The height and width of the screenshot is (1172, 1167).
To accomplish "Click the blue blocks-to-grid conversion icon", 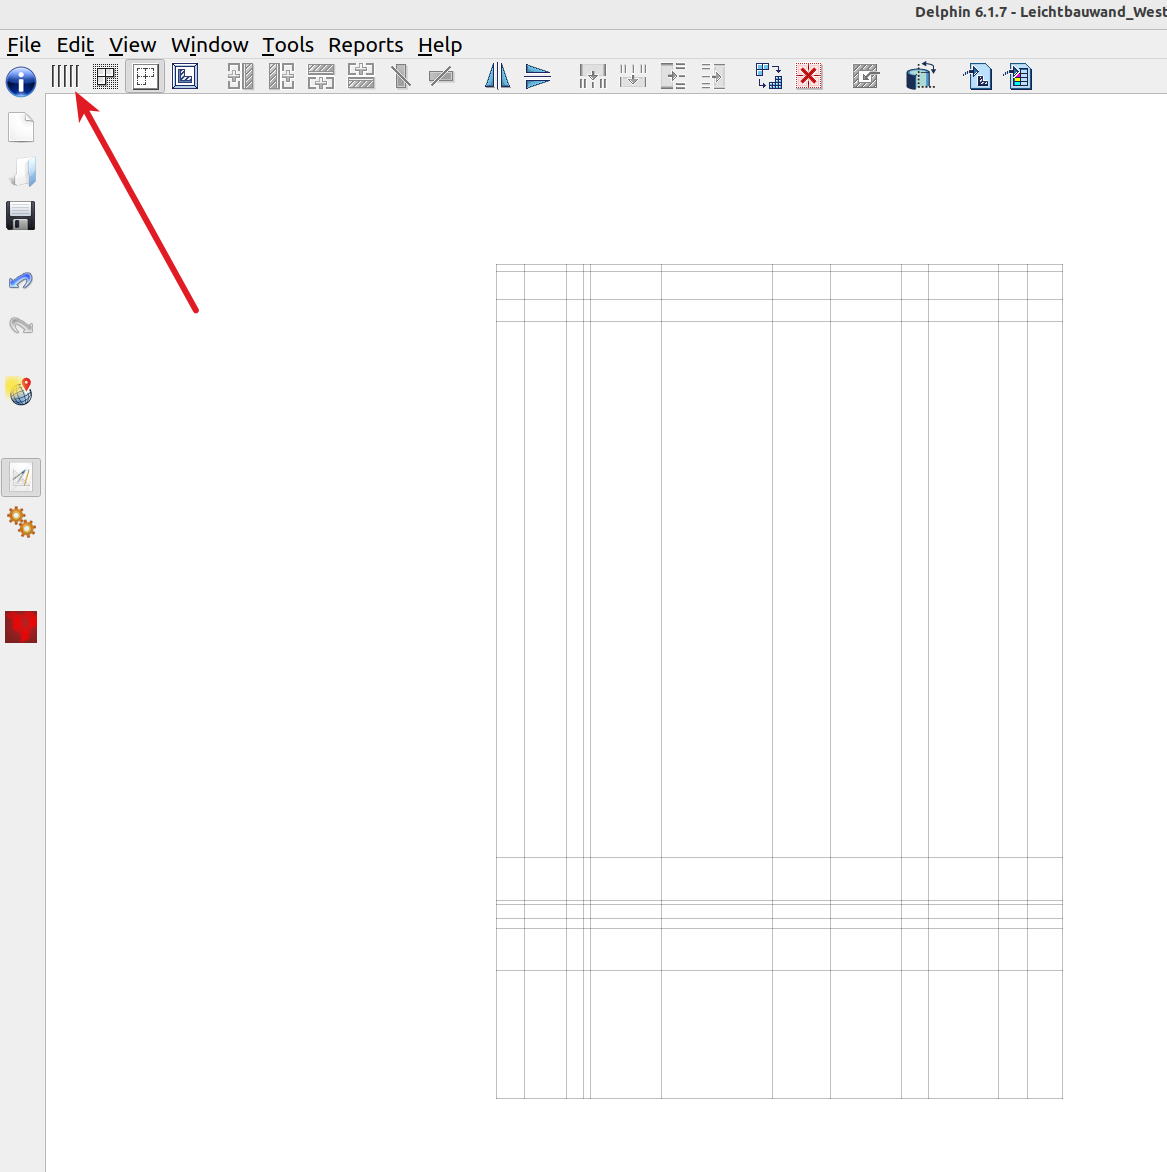I will tap(769, 76).
